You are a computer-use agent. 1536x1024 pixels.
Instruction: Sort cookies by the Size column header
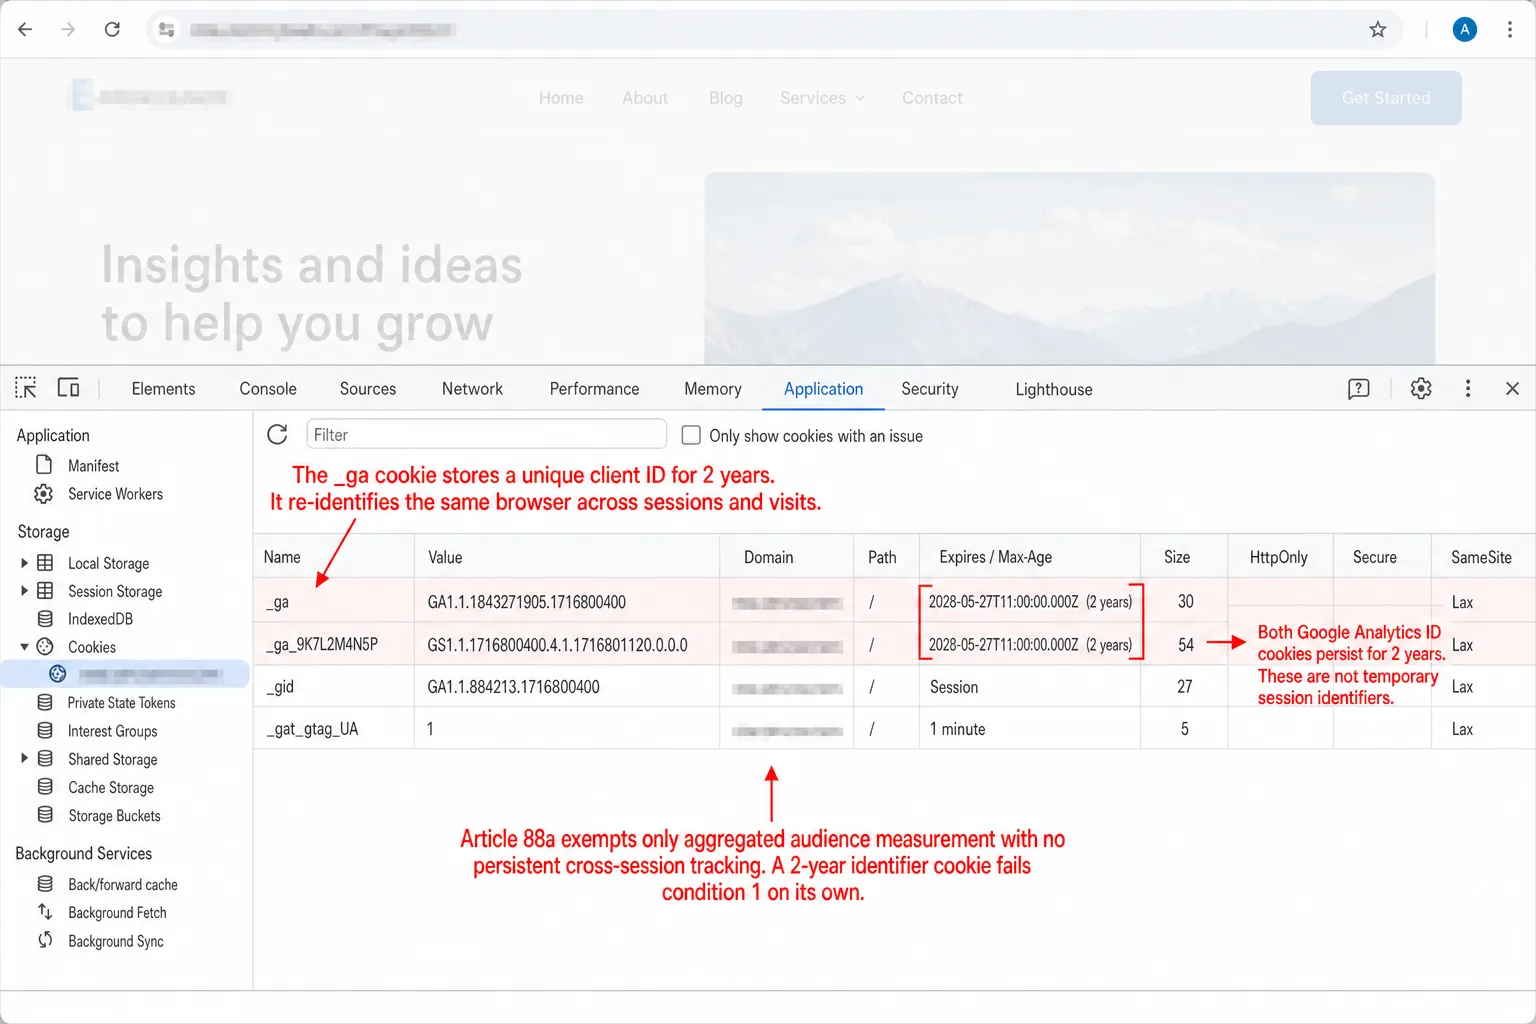[1184, 557]
